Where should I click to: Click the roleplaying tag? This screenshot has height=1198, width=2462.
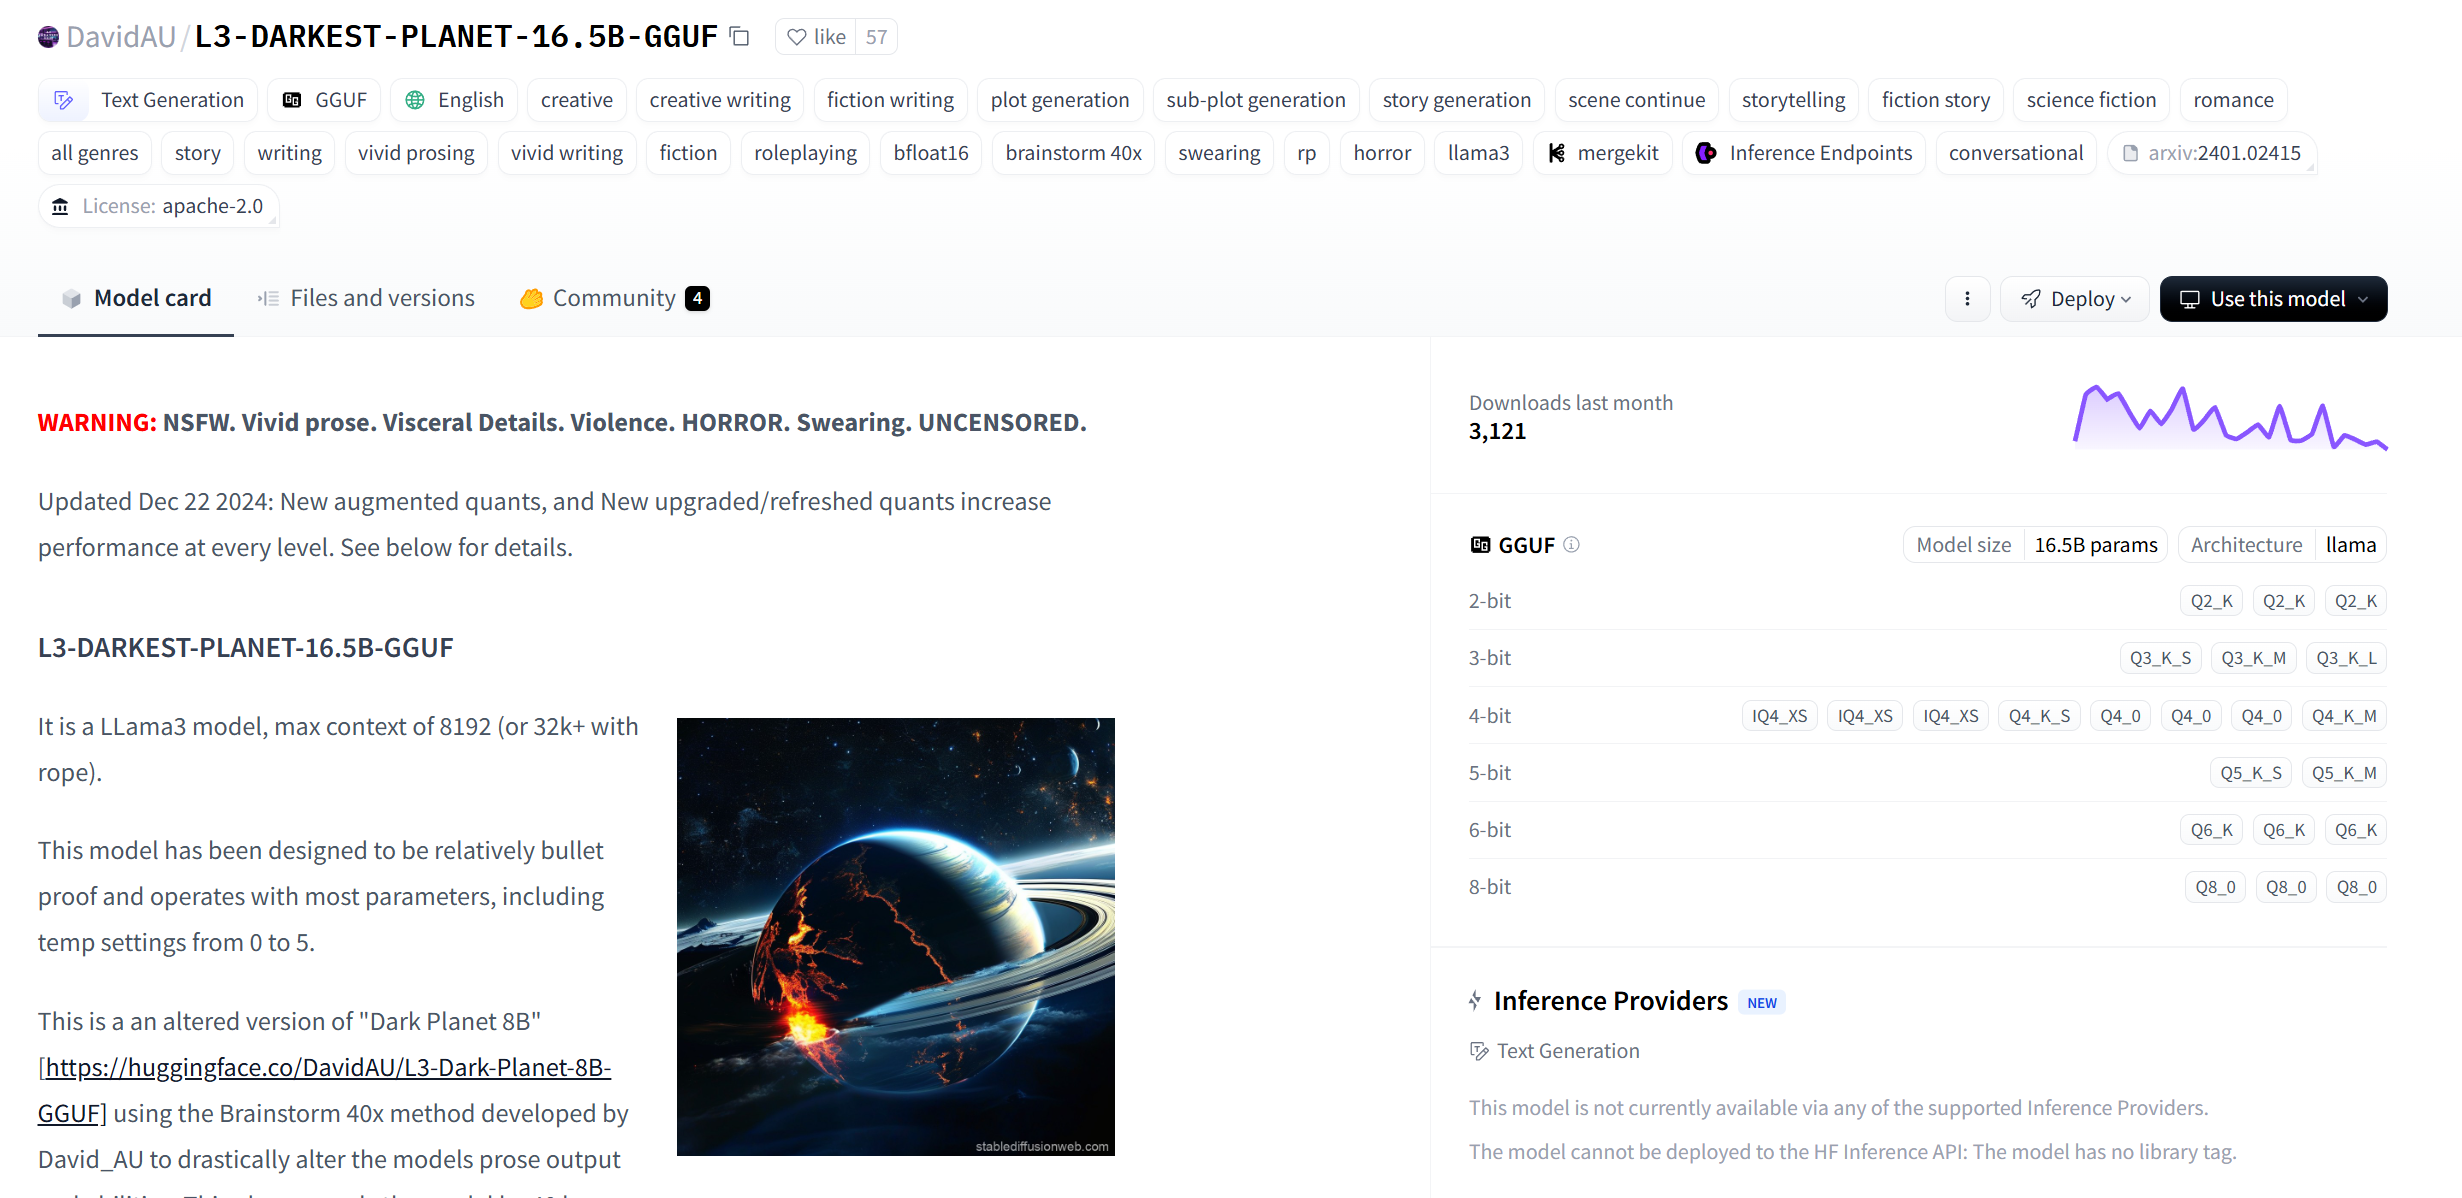(805, 153)
